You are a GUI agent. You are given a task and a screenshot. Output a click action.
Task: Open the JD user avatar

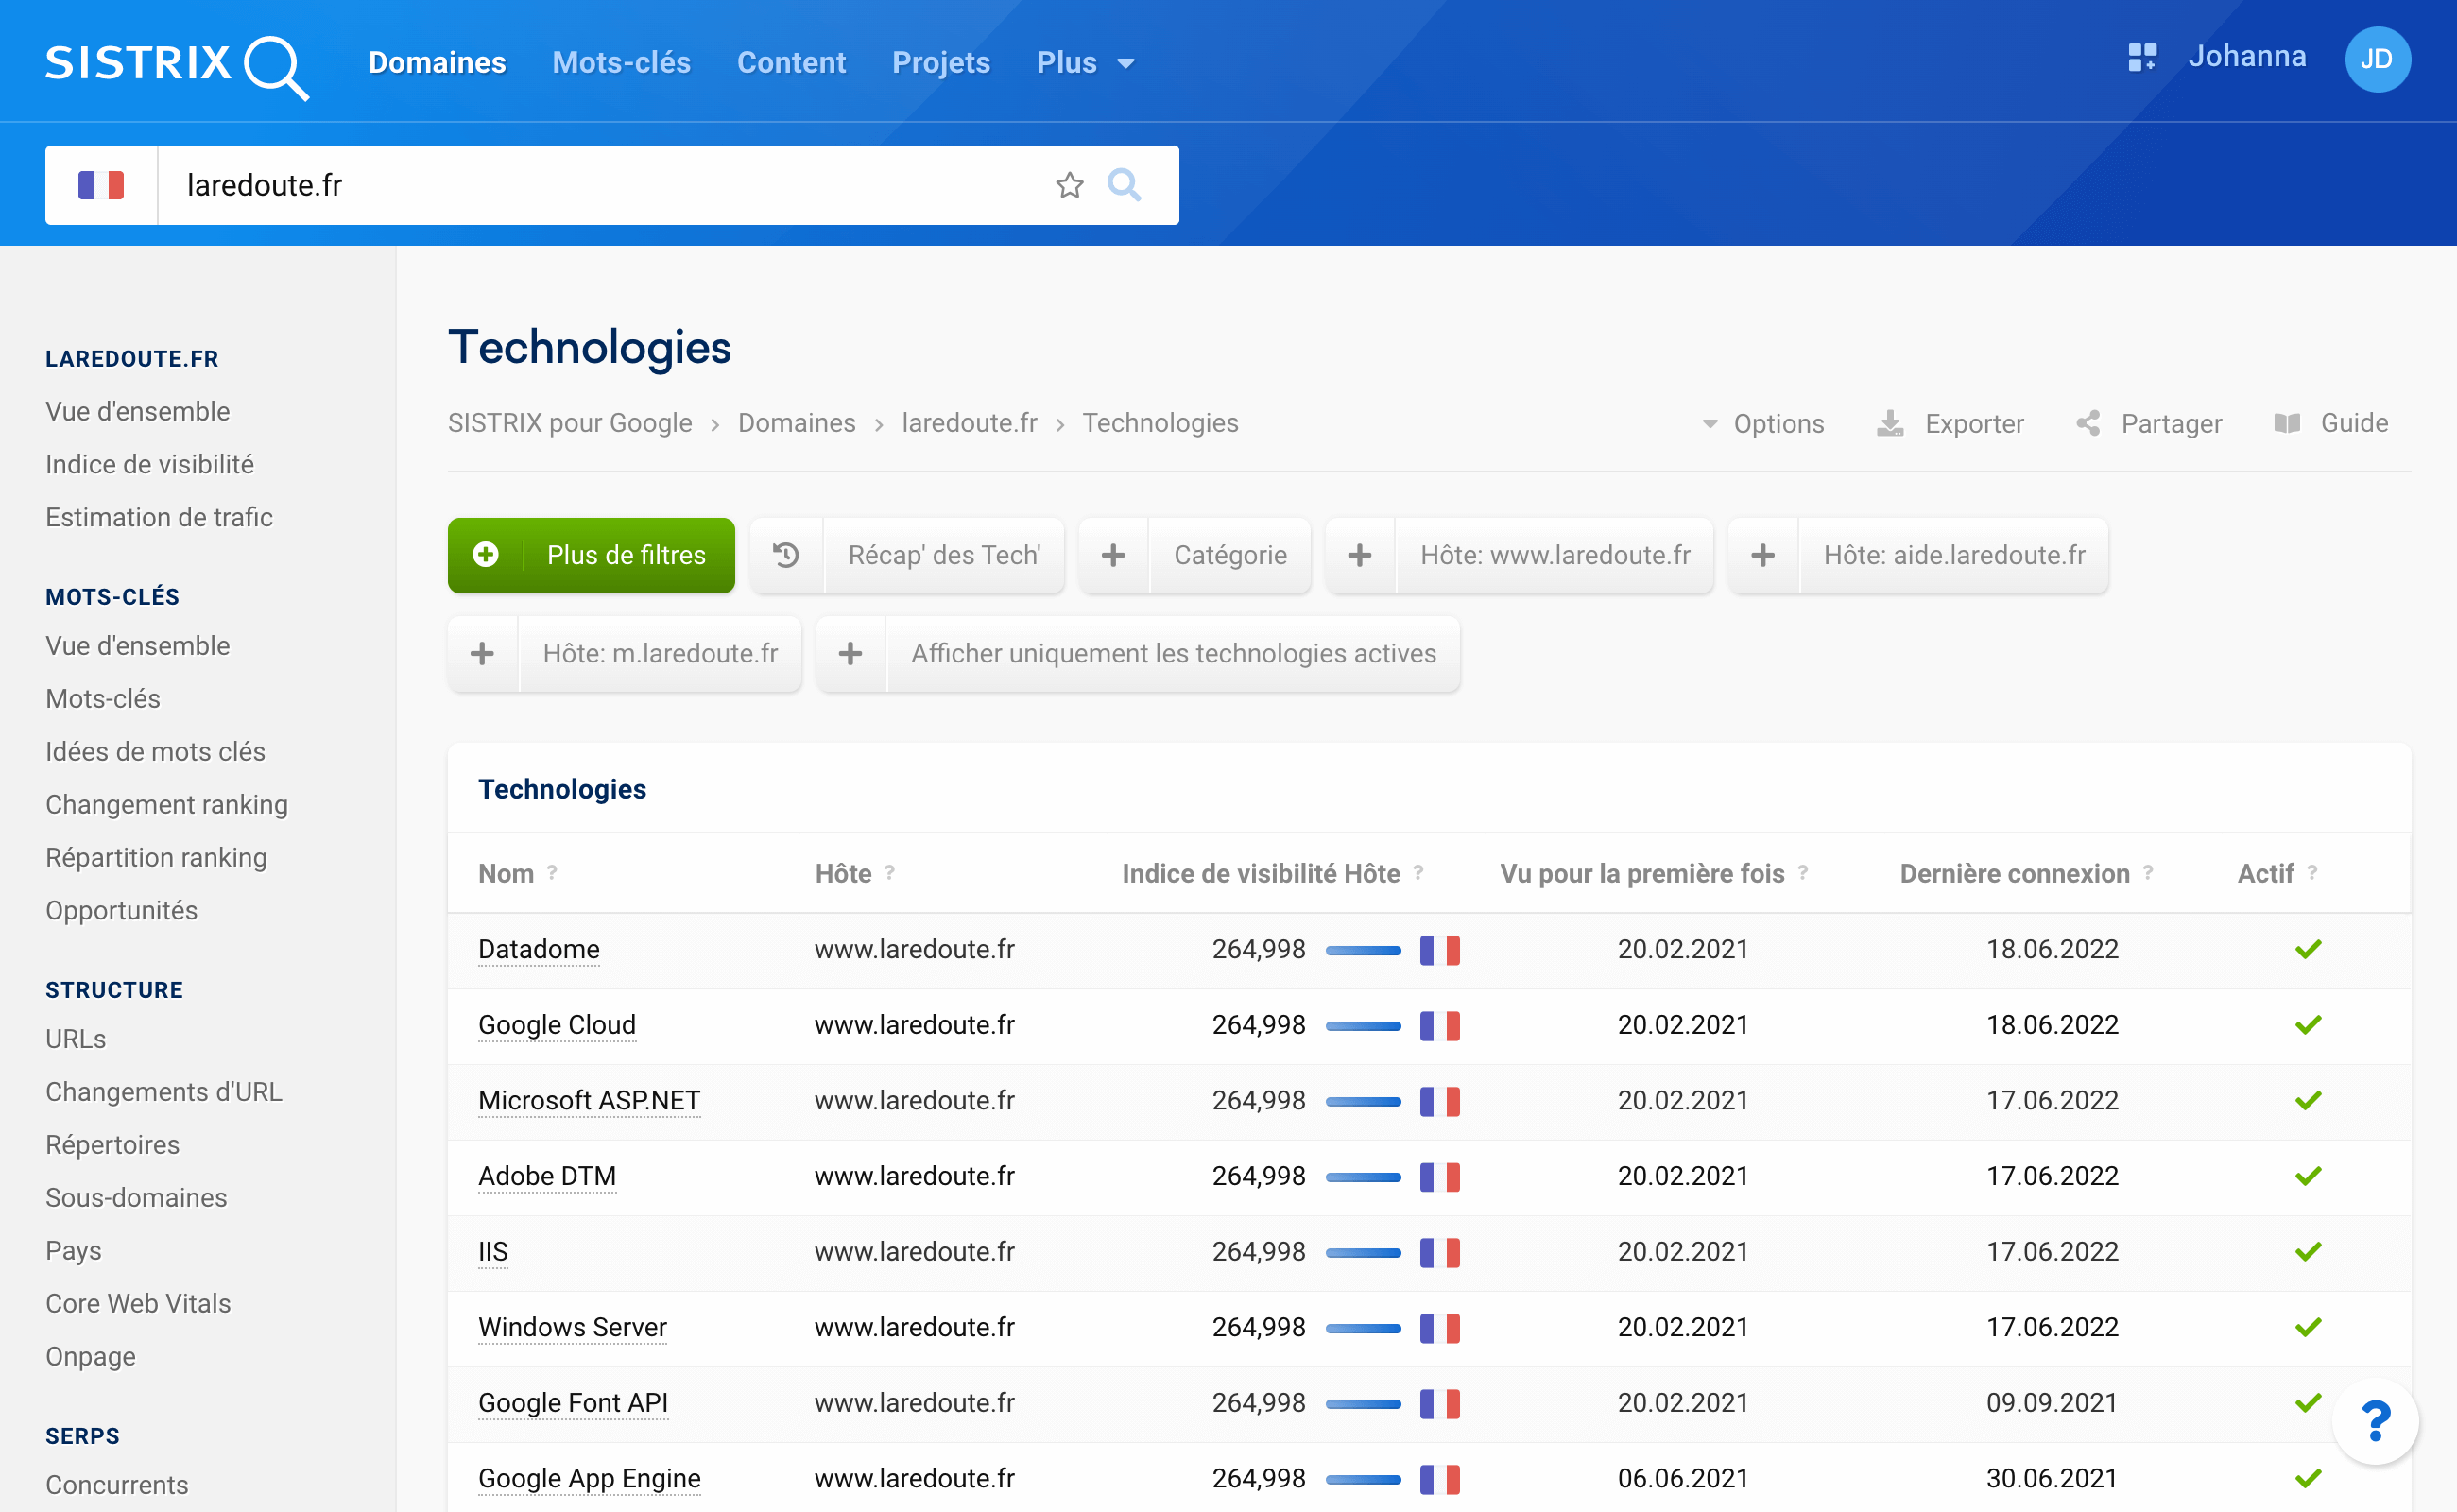pos(2377,59)
